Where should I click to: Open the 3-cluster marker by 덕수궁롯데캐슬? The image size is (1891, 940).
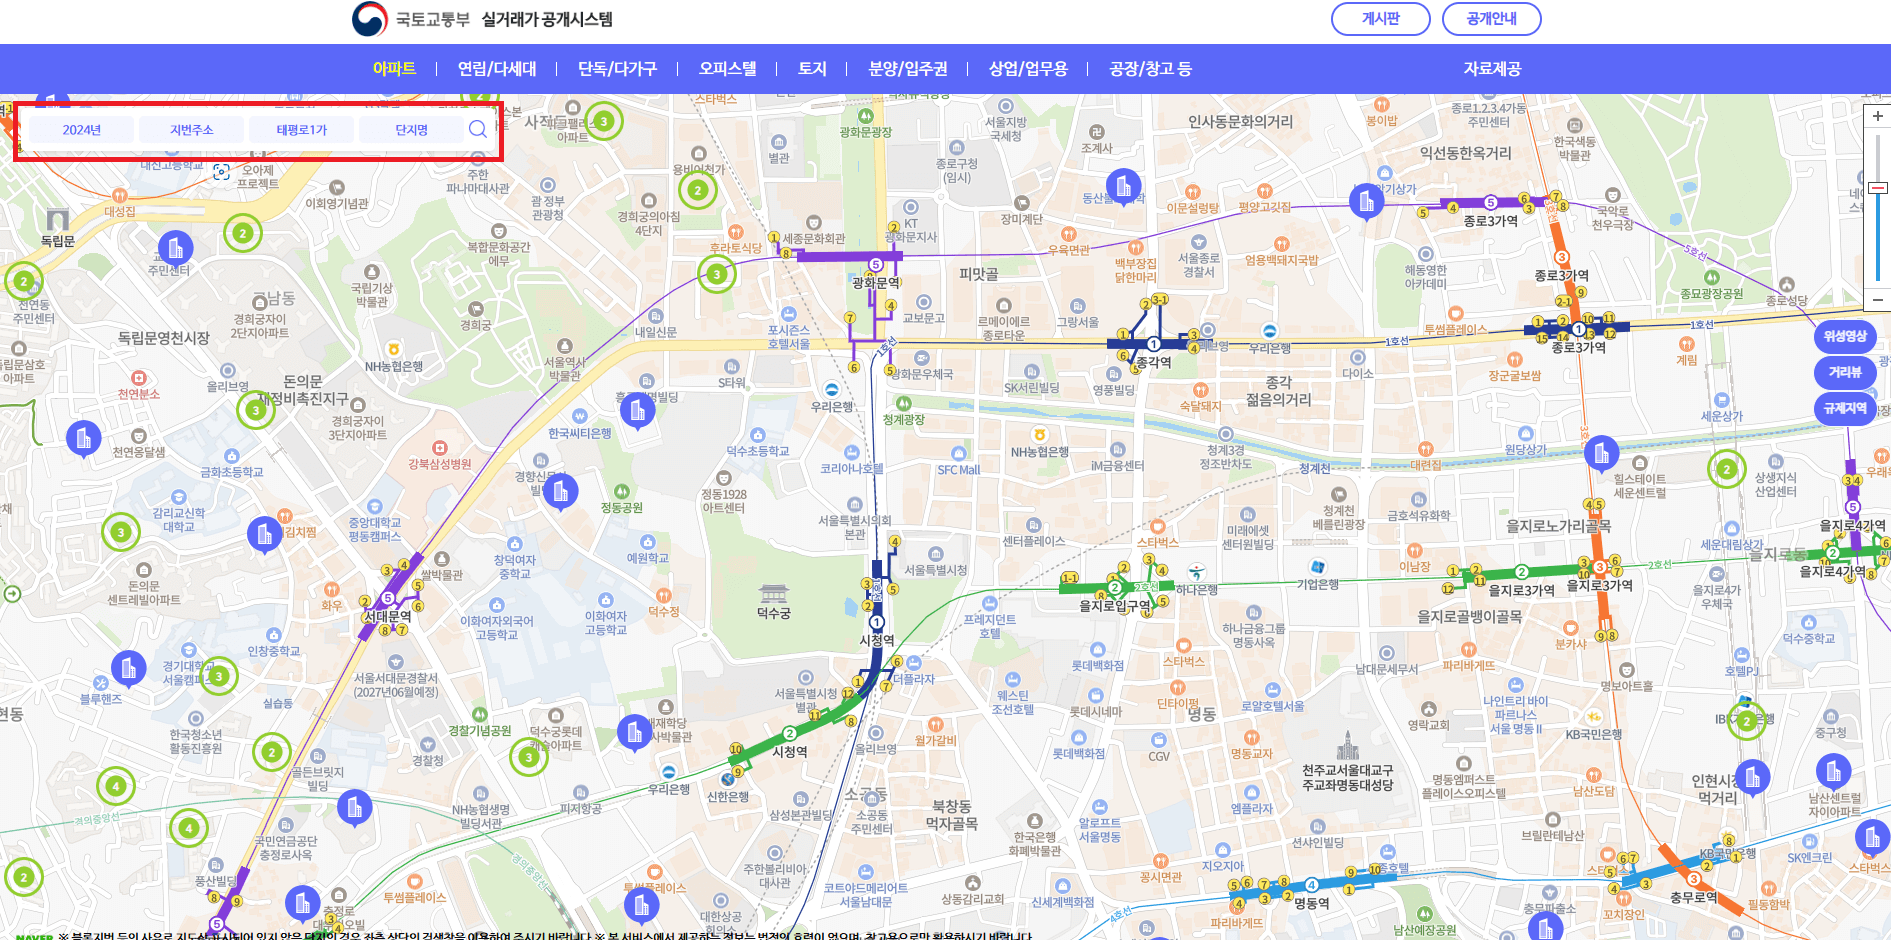pos(529,757)
